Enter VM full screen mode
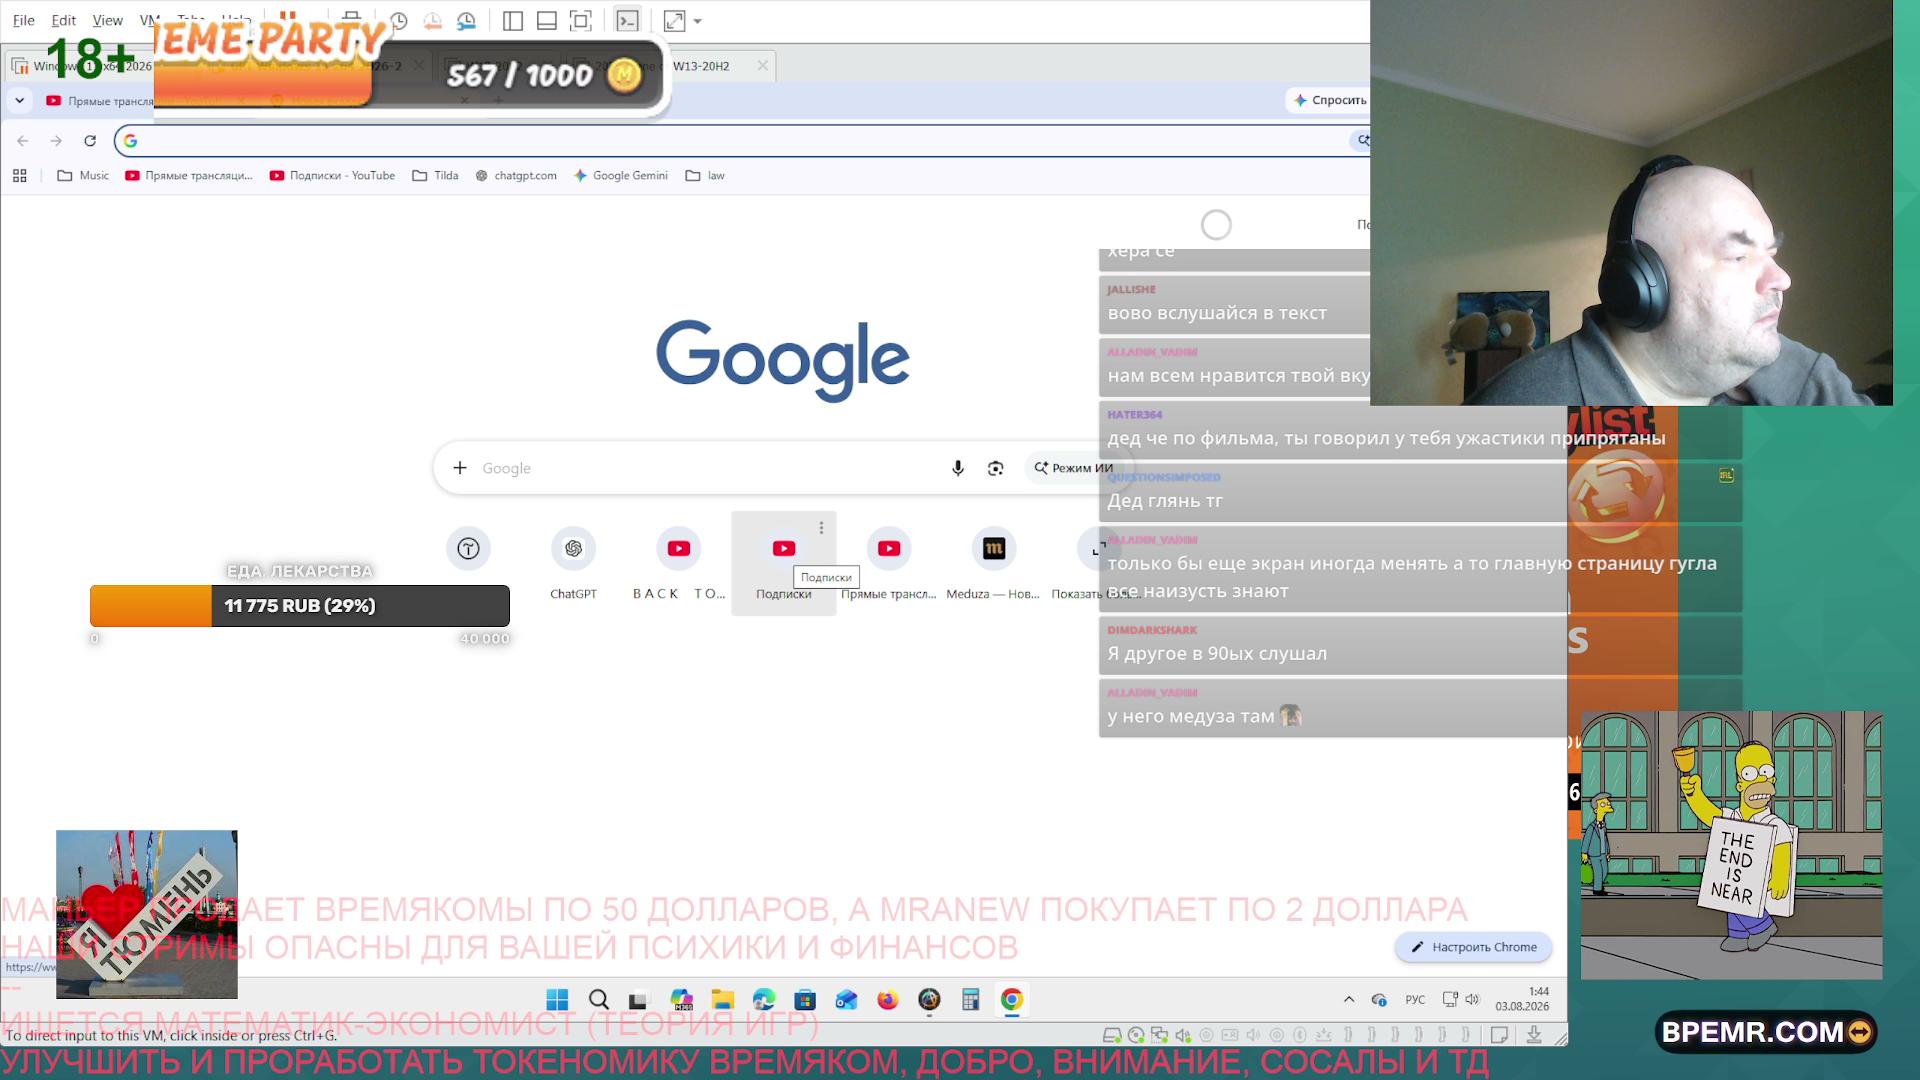Viewport: 1920px width, 1080px height. point(580,20)
